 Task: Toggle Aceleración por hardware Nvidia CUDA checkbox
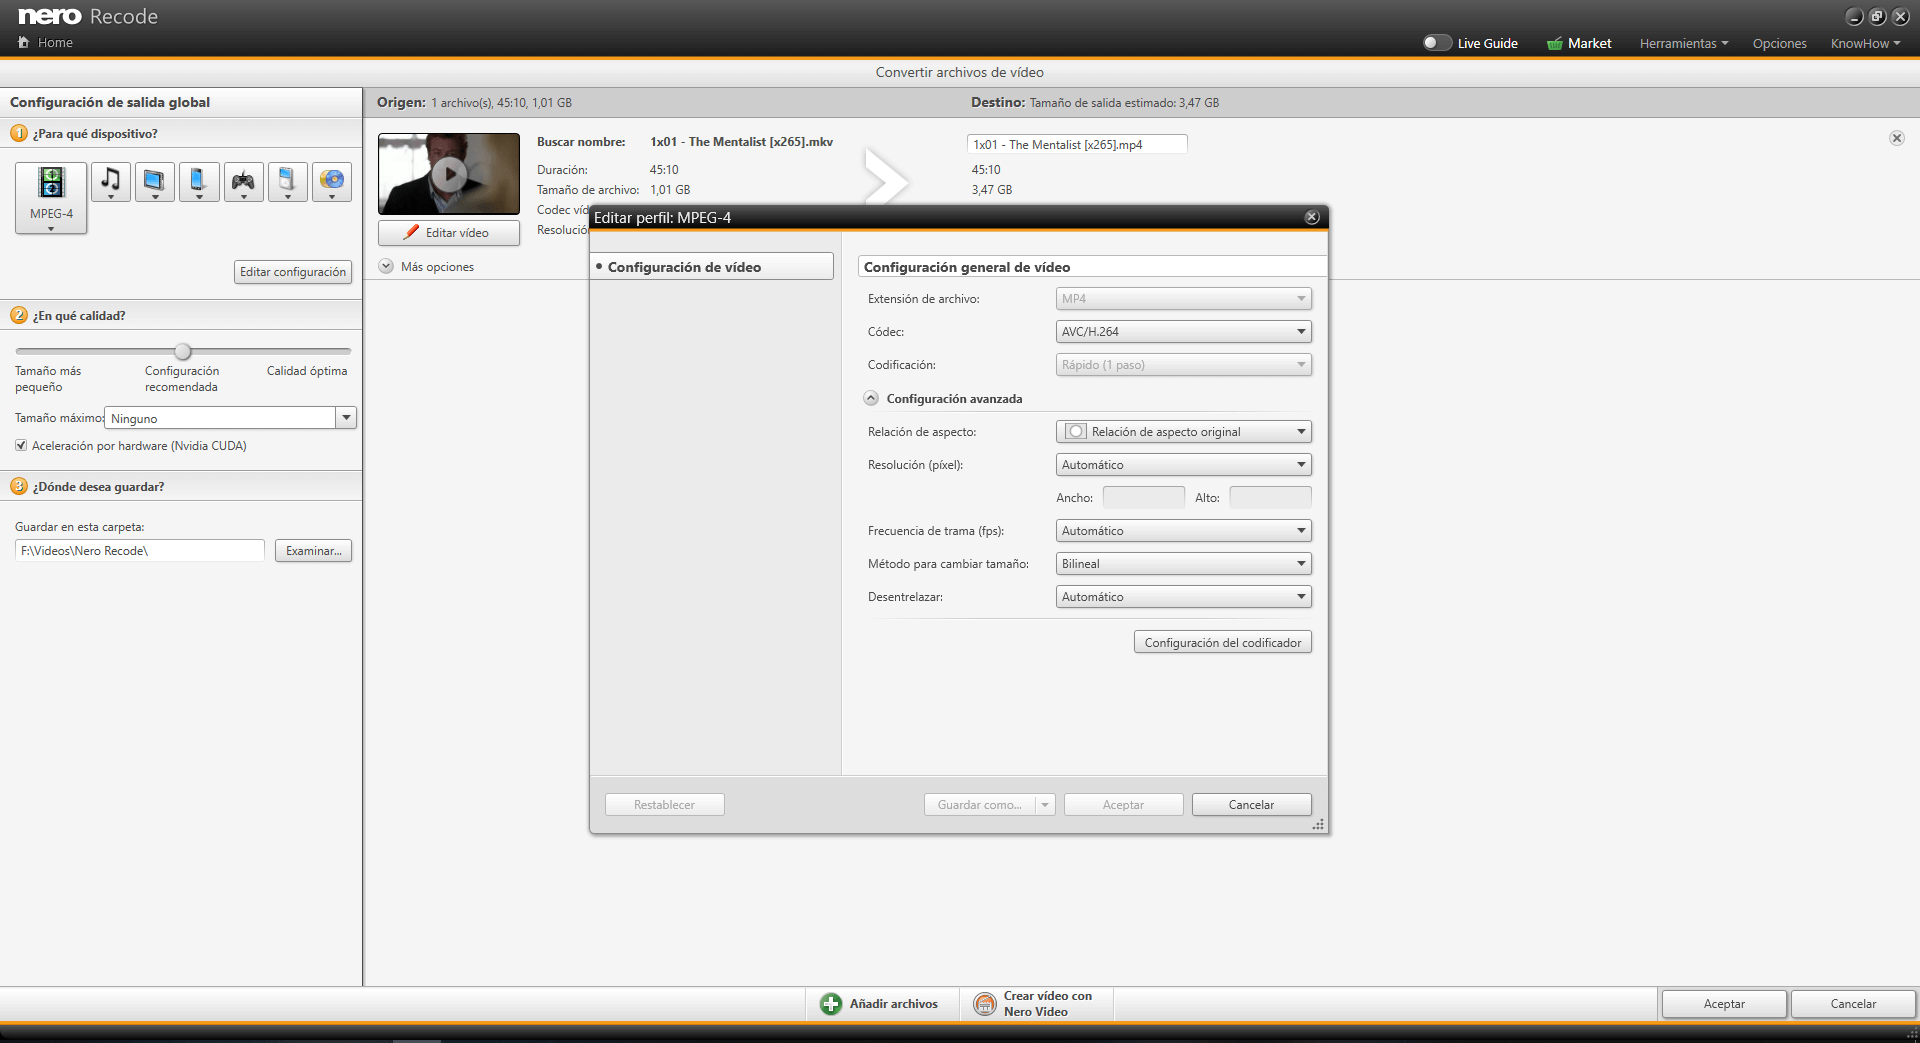21,446
